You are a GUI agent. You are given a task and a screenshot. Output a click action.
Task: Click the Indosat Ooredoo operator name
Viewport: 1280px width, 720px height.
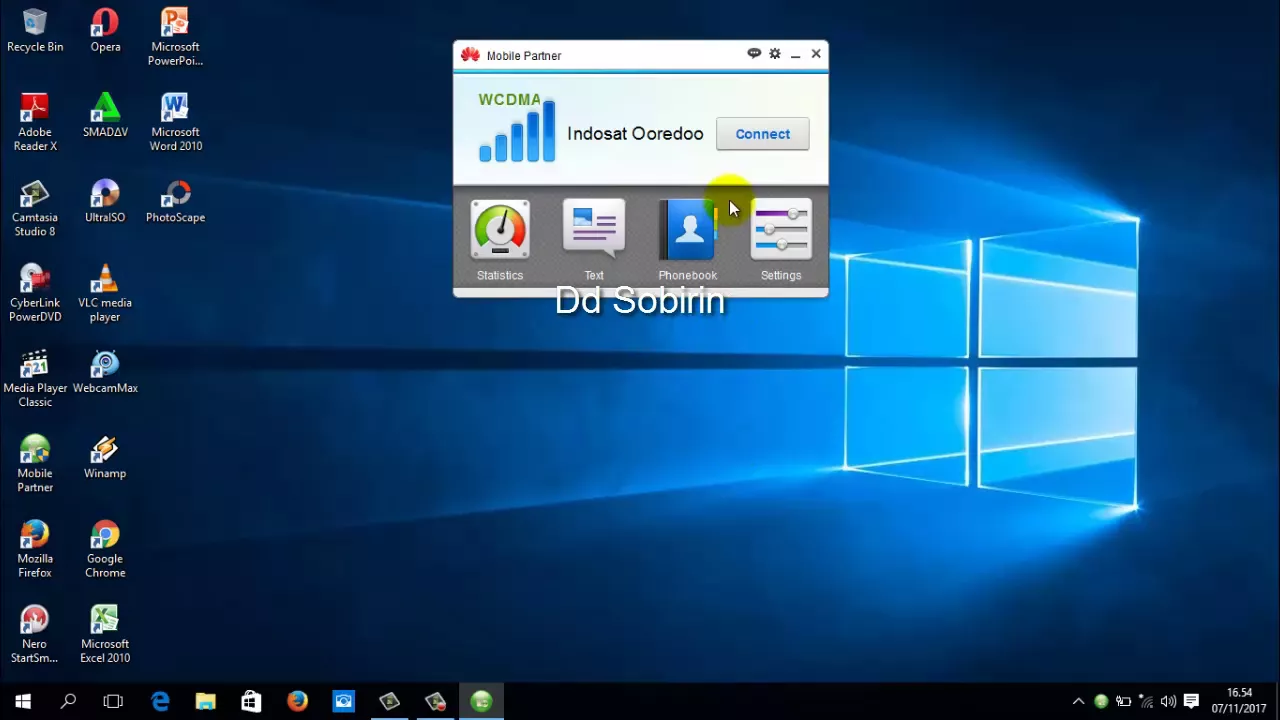click(635, 134)
